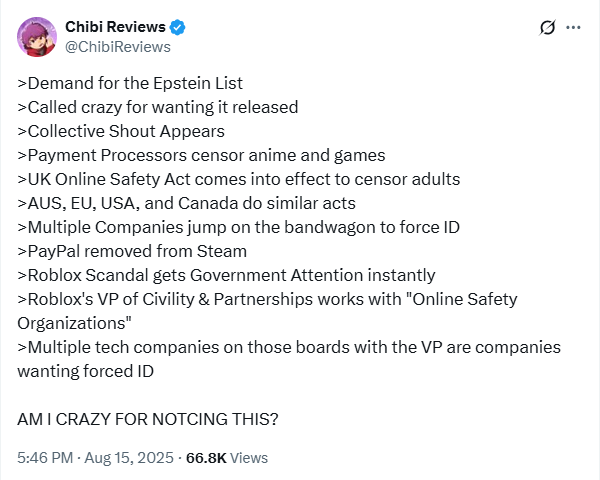Open the @ChibiReviews handle link
Viewport: 600px width, 480px height.
click(x=118, y=47)
